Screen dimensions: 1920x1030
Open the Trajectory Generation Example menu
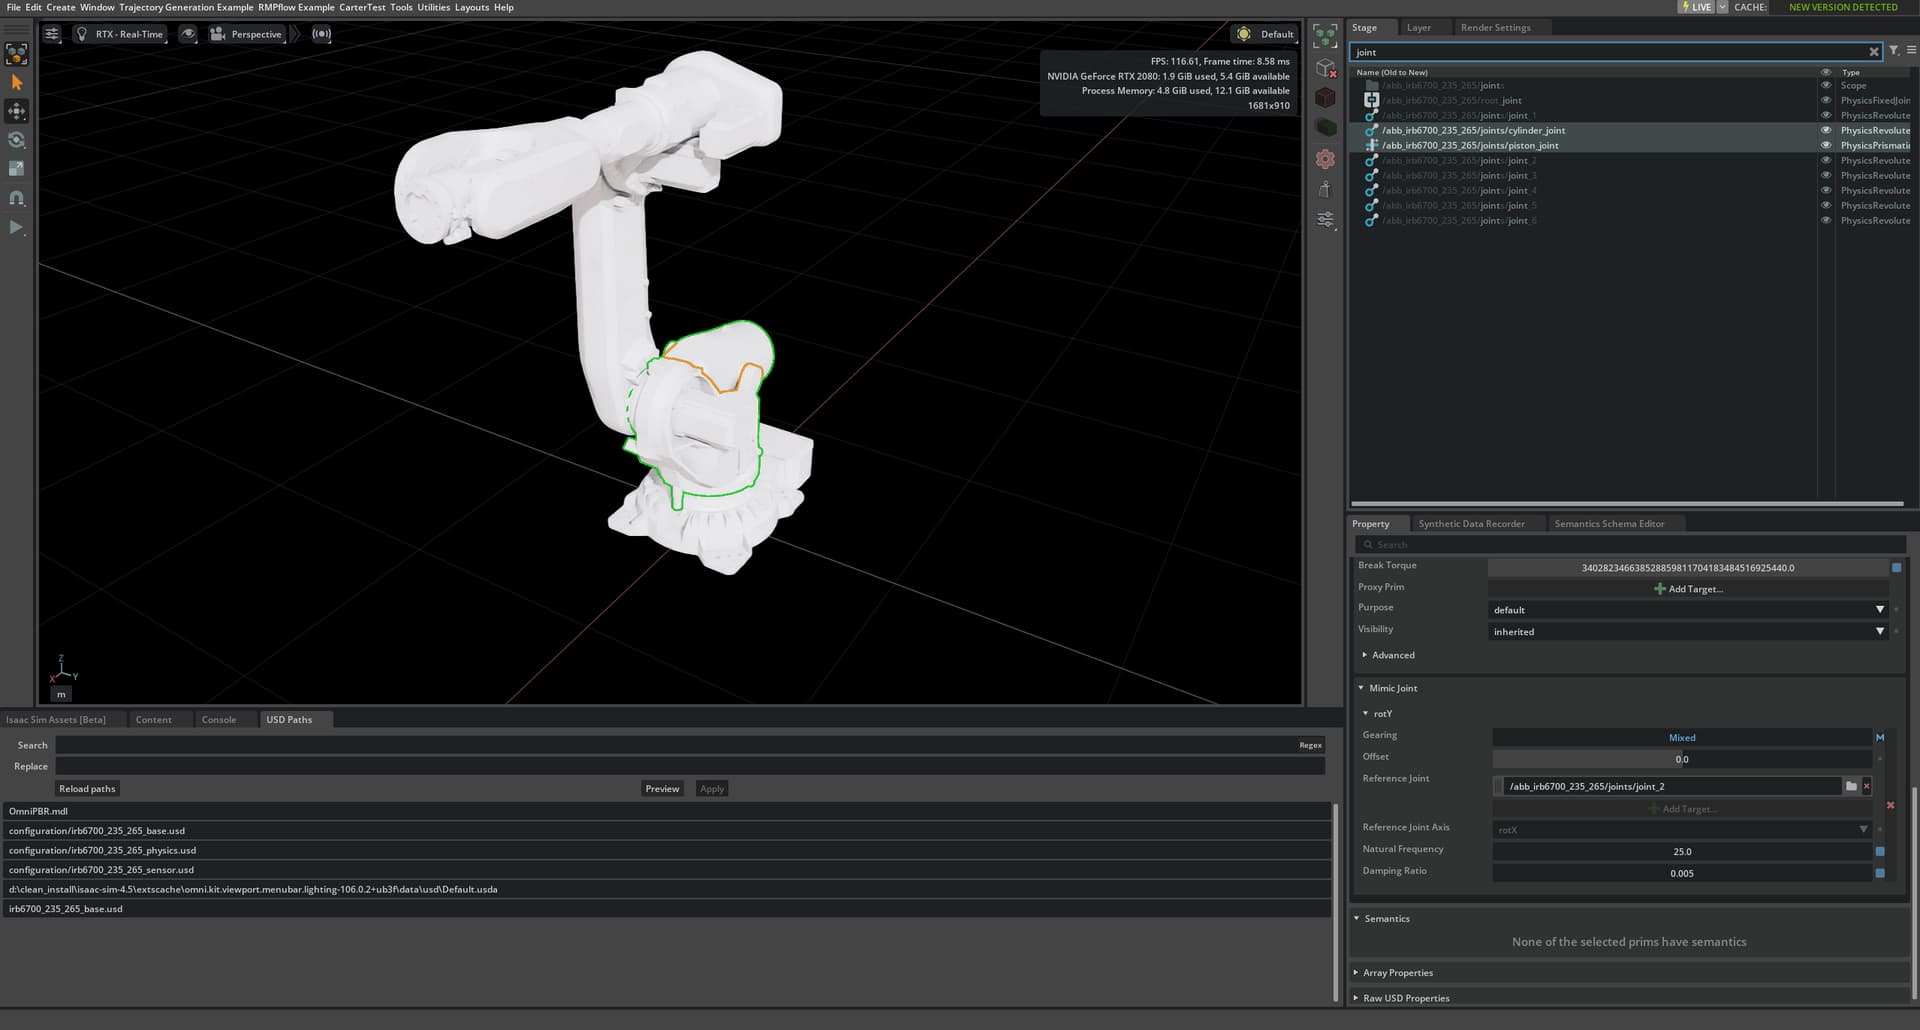(186, 7)
